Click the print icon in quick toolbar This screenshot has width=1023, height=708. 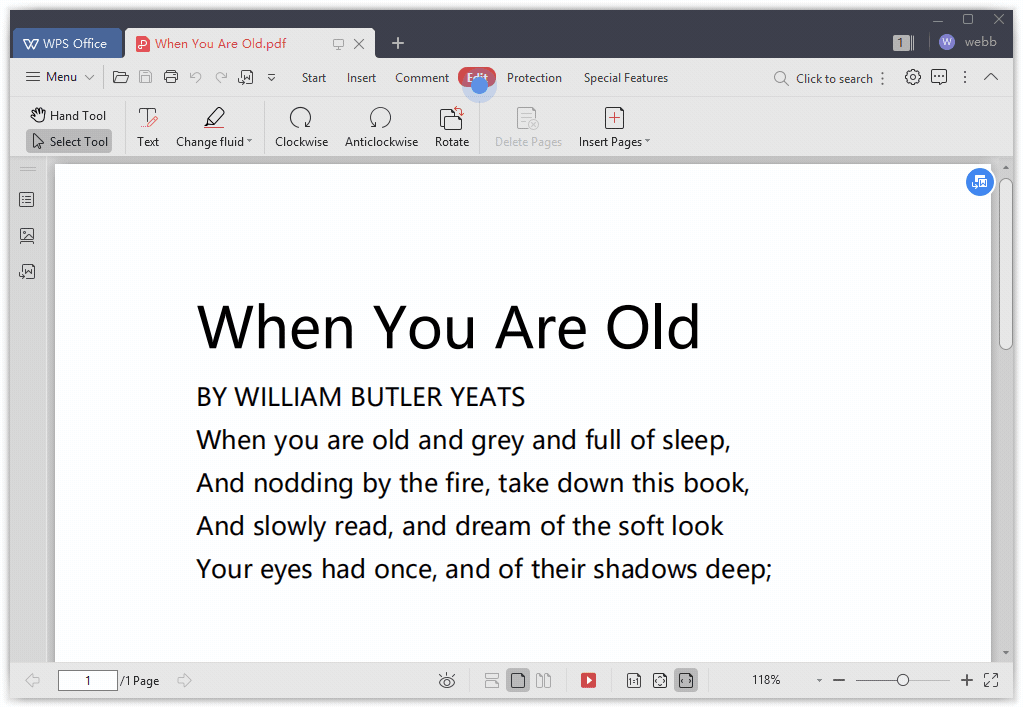click(x=171, y=77)
